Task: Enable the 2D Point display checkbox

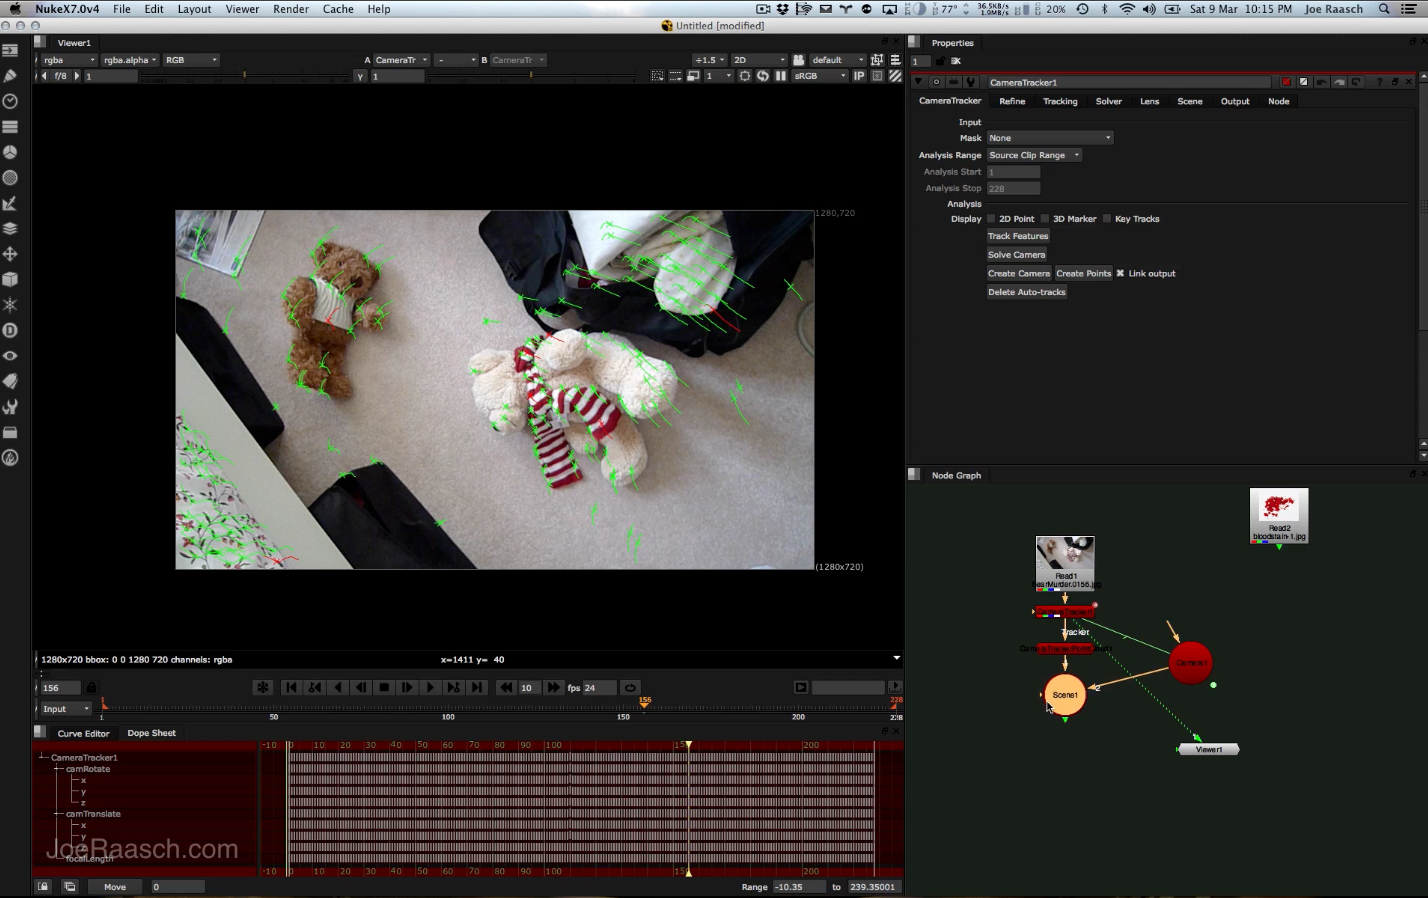Action: (991, 219)
